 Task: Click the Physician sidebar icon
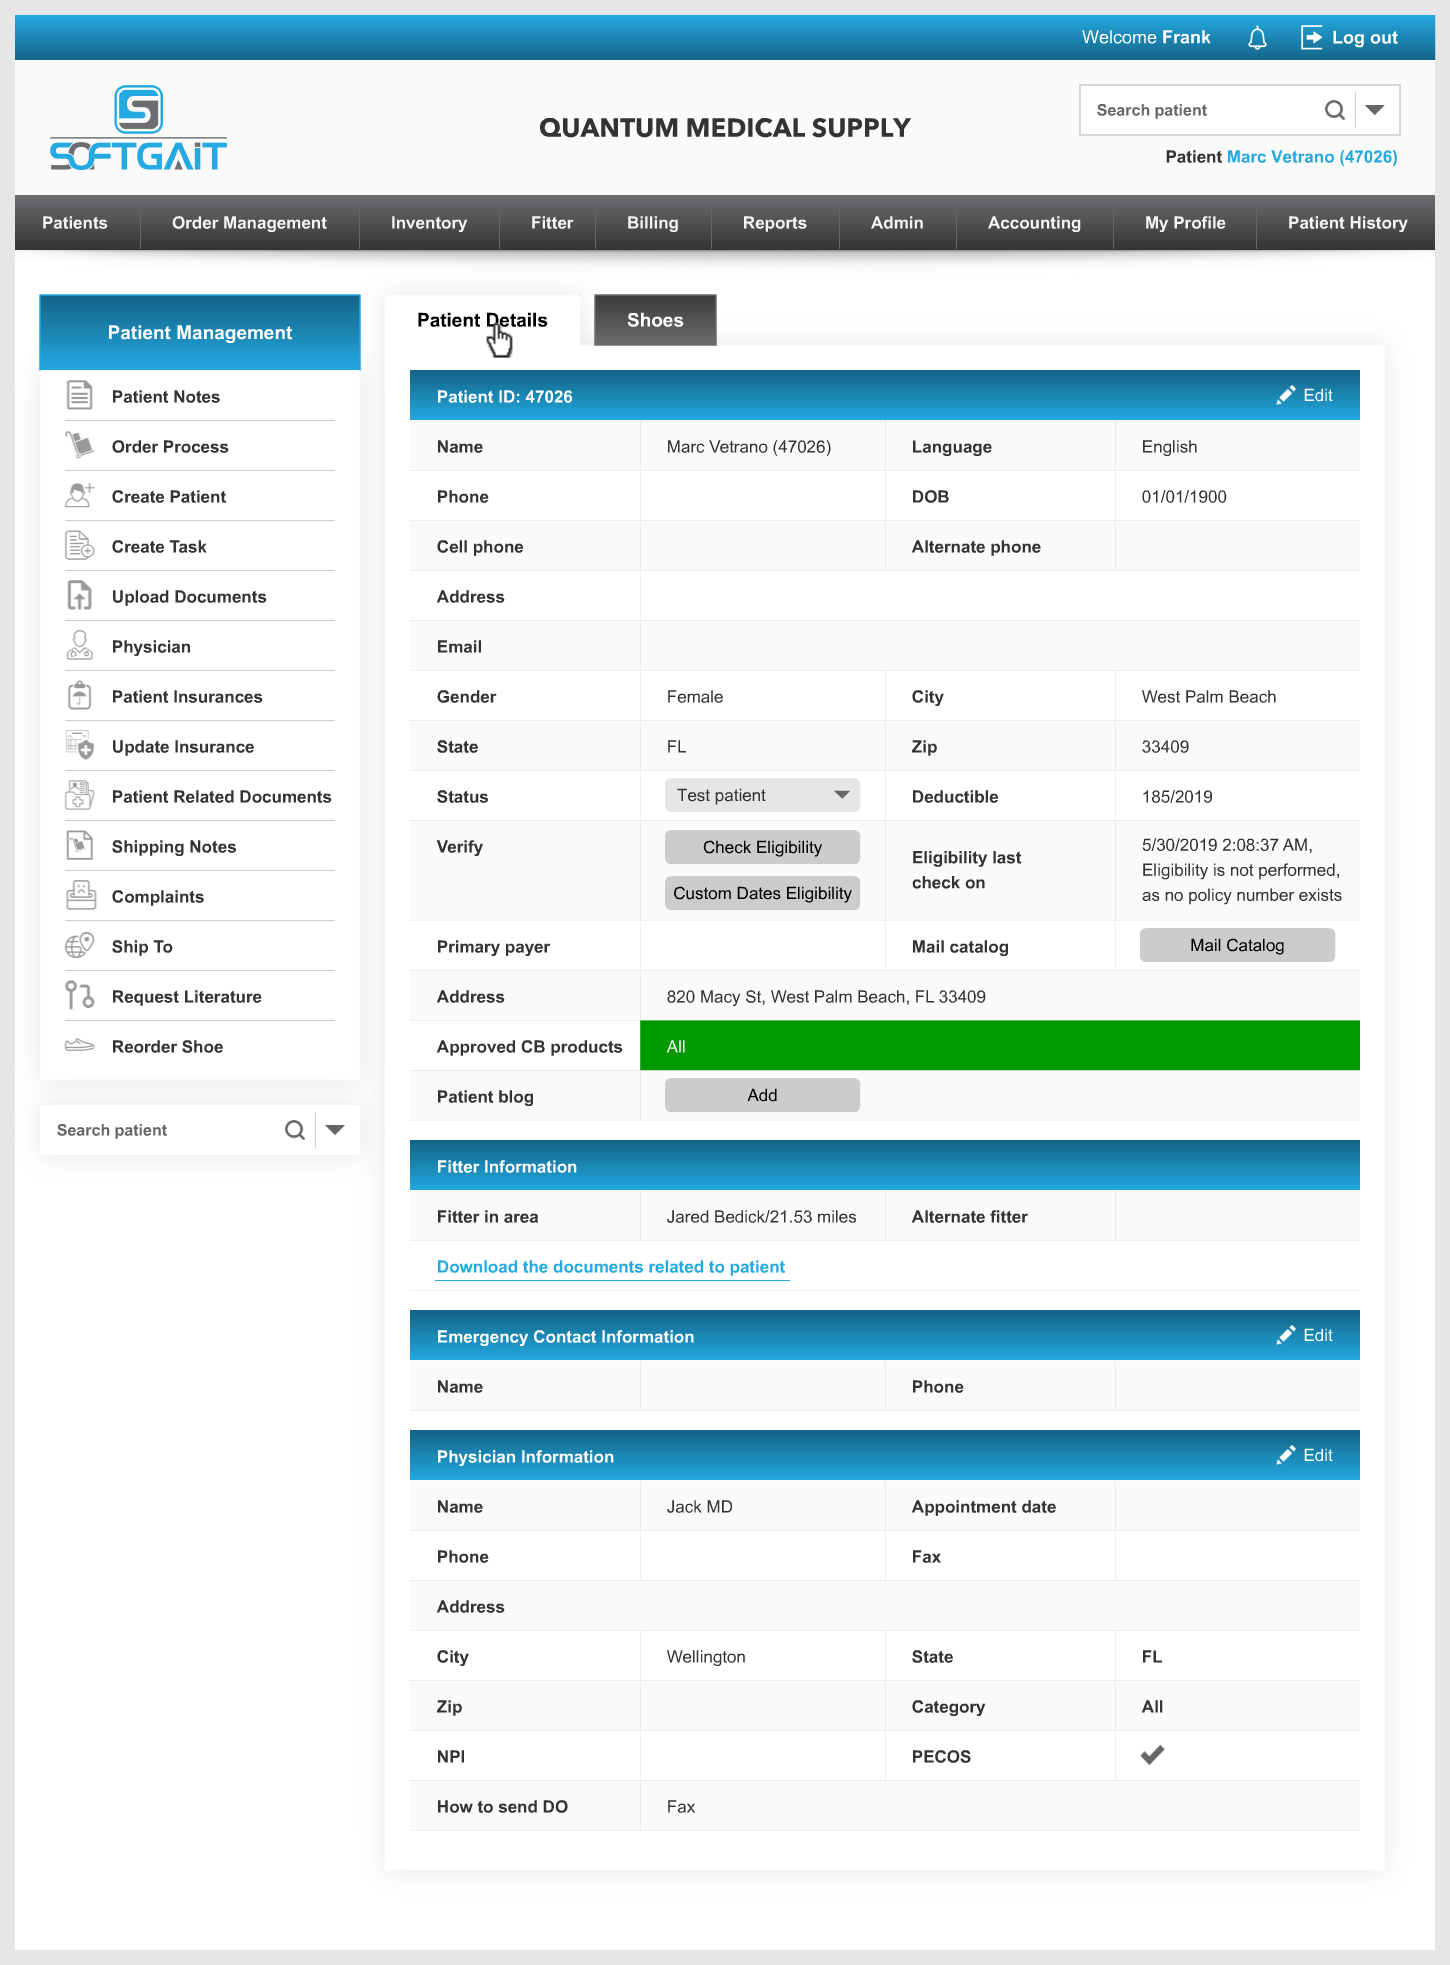(80, 646)
